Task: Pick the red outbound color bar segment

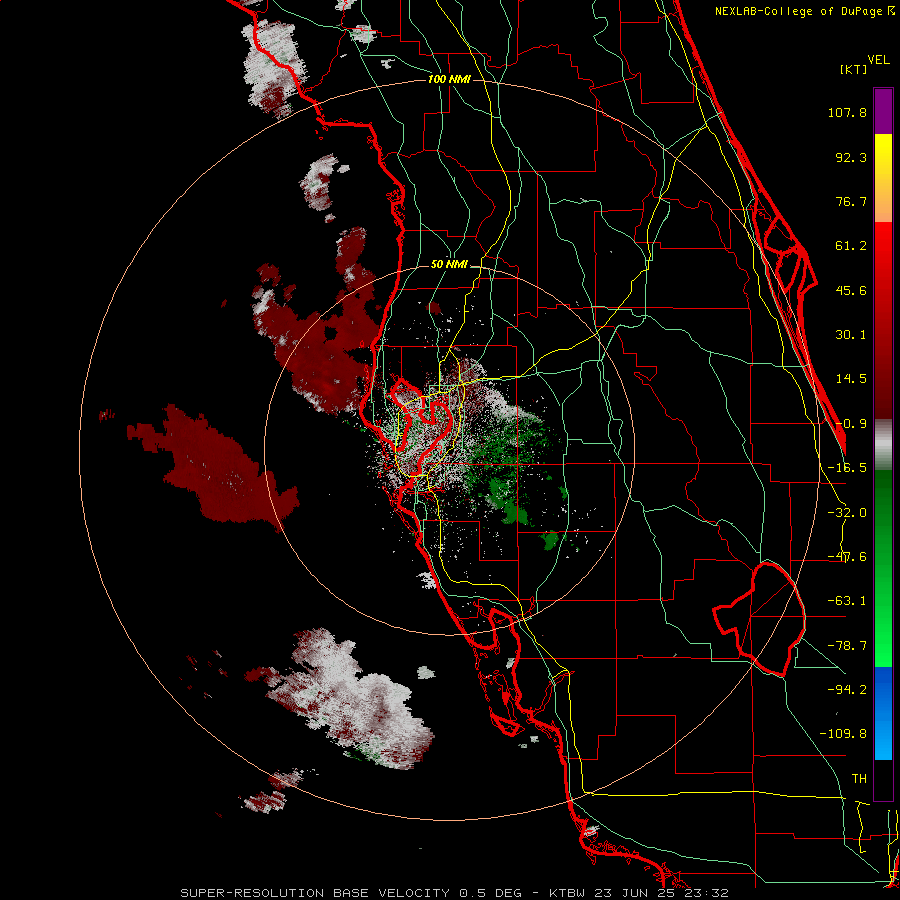Action: point(883,321)
